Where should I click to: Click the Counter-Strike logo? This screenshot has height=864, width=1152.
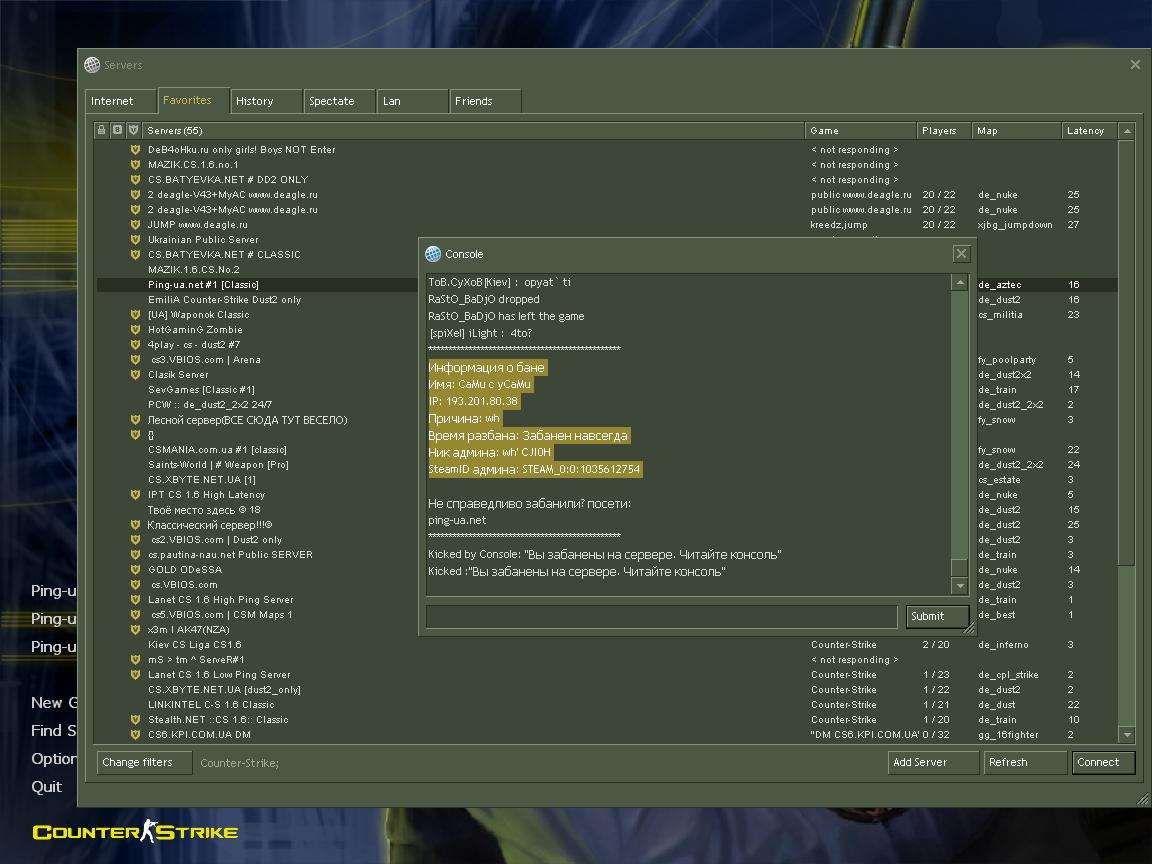(135, 832)
